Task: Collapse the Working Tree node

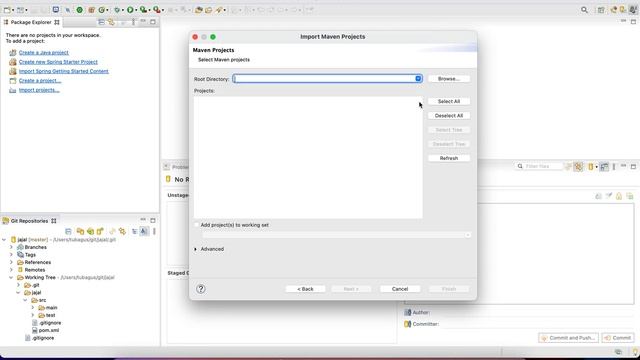Action: tap(11, 278)
